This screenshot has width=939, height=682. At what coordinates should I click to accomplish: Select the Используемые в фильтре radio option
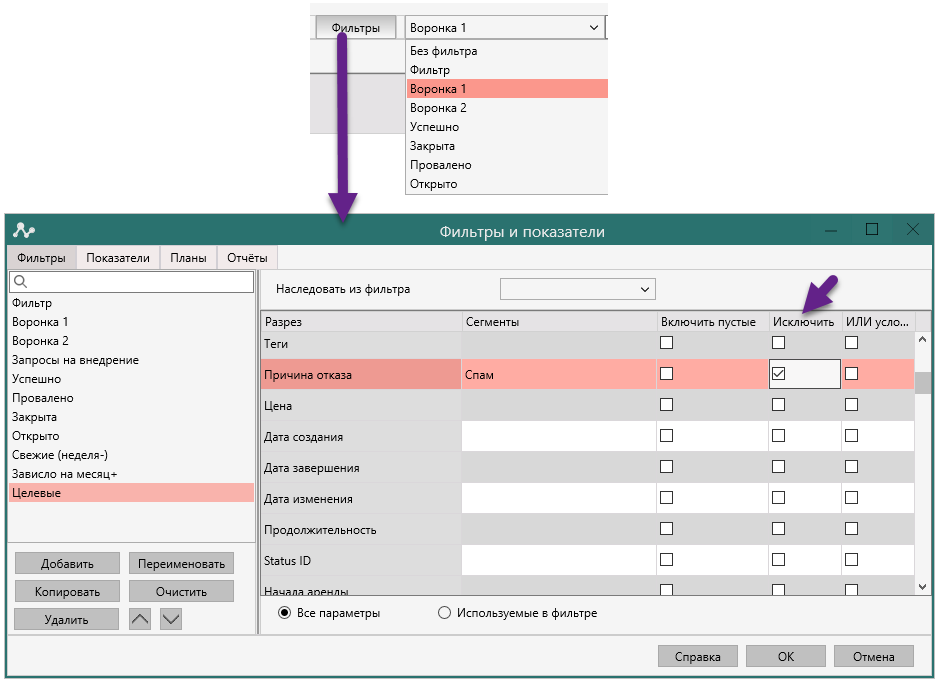445,613
